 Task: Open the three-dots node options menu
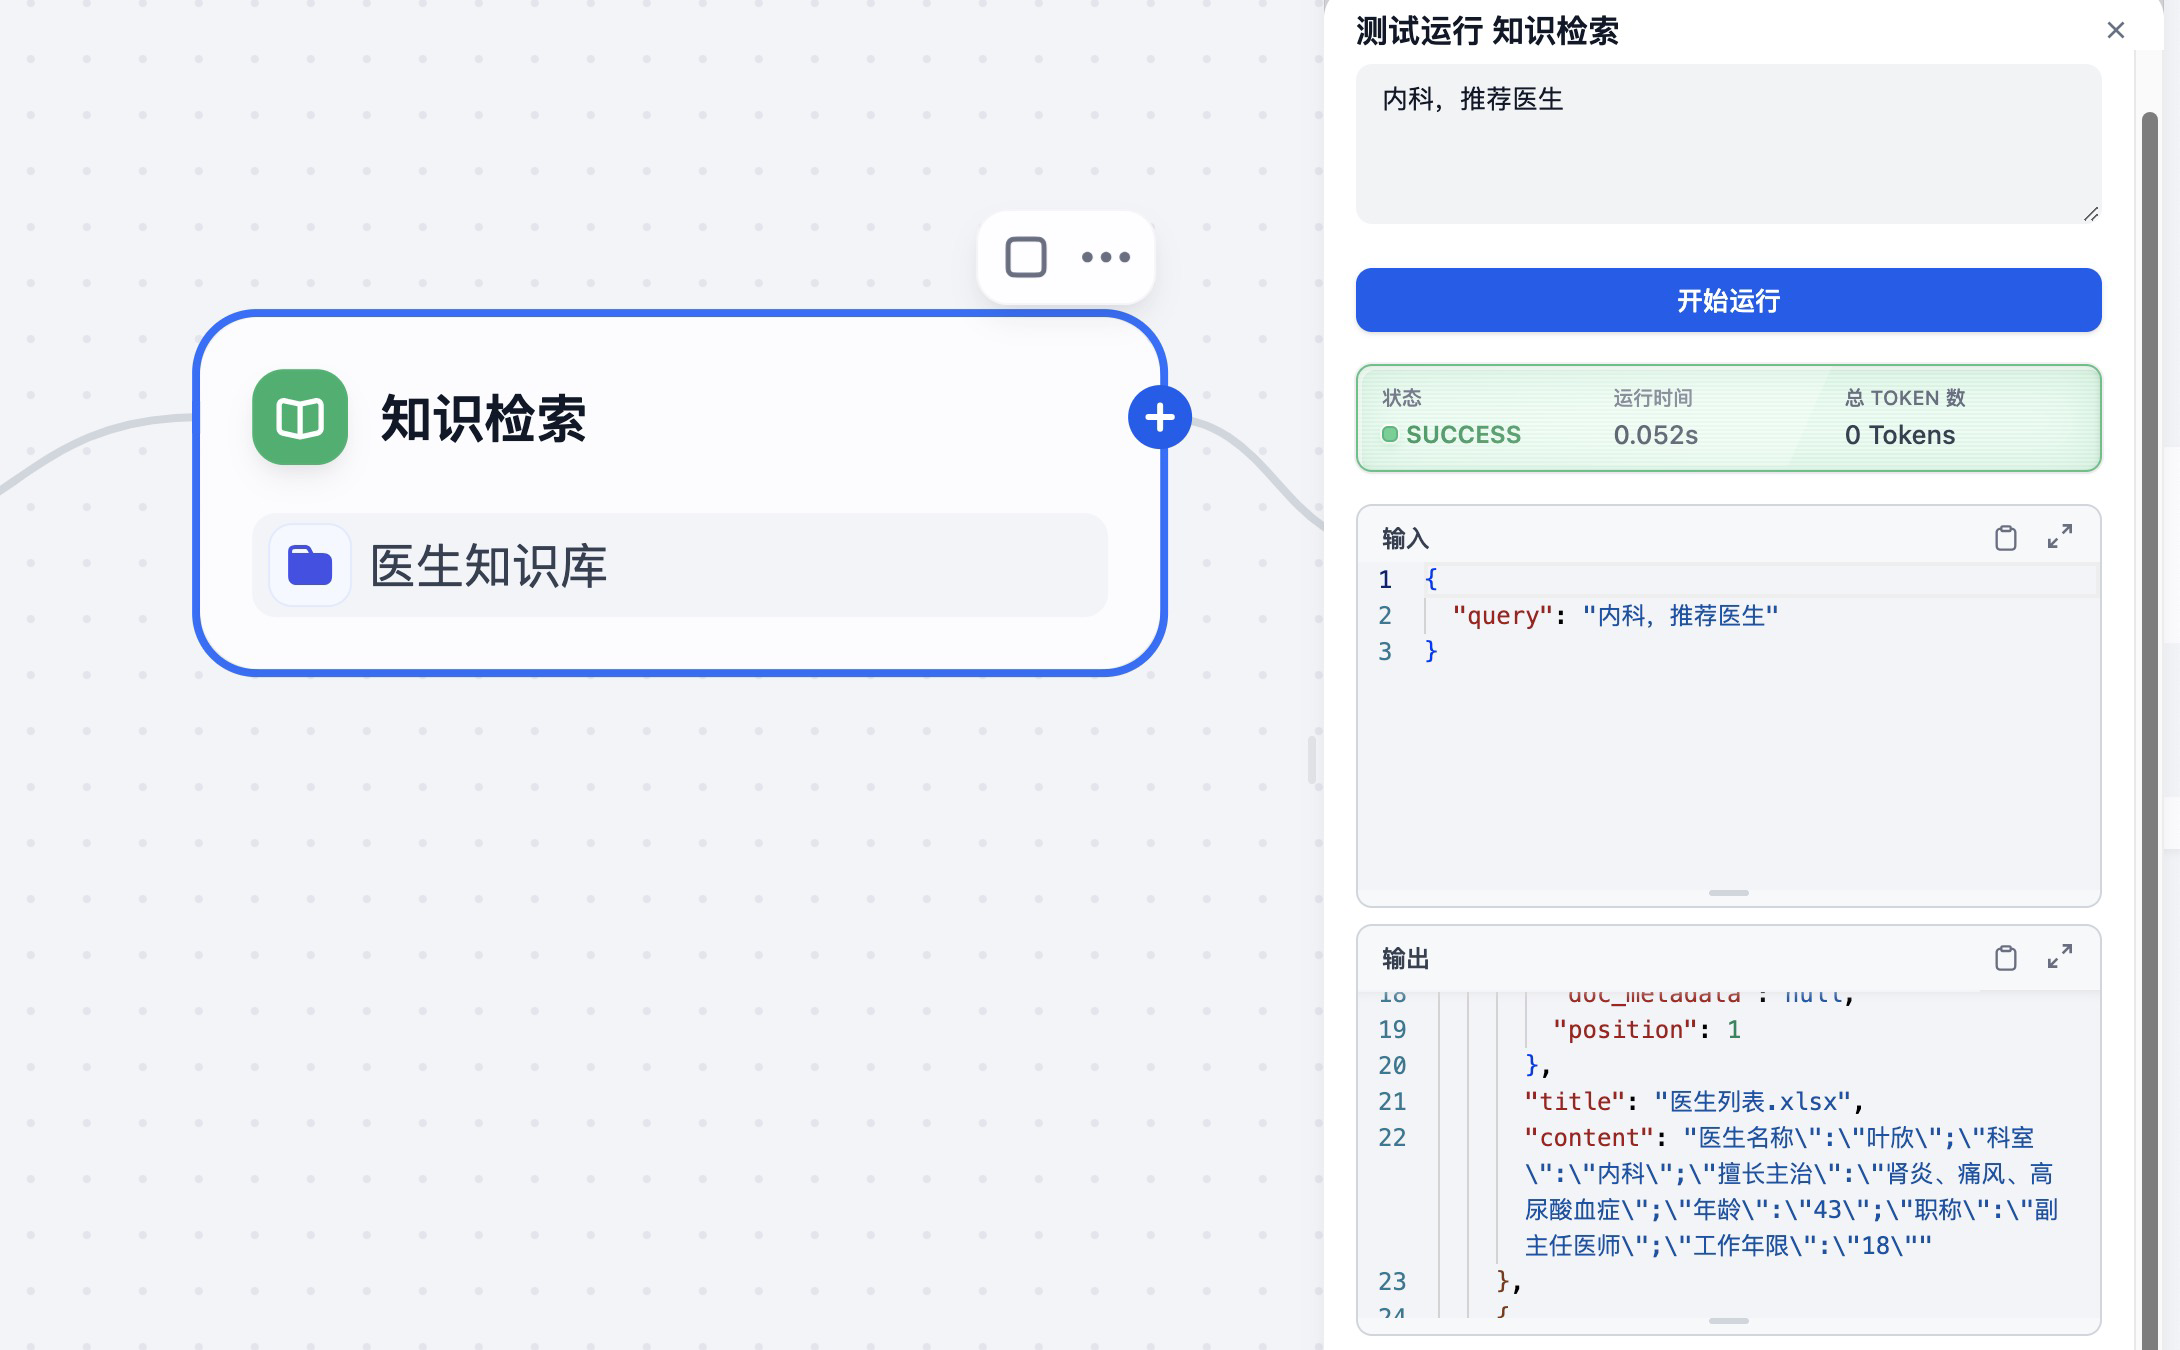pos(1105,257)
